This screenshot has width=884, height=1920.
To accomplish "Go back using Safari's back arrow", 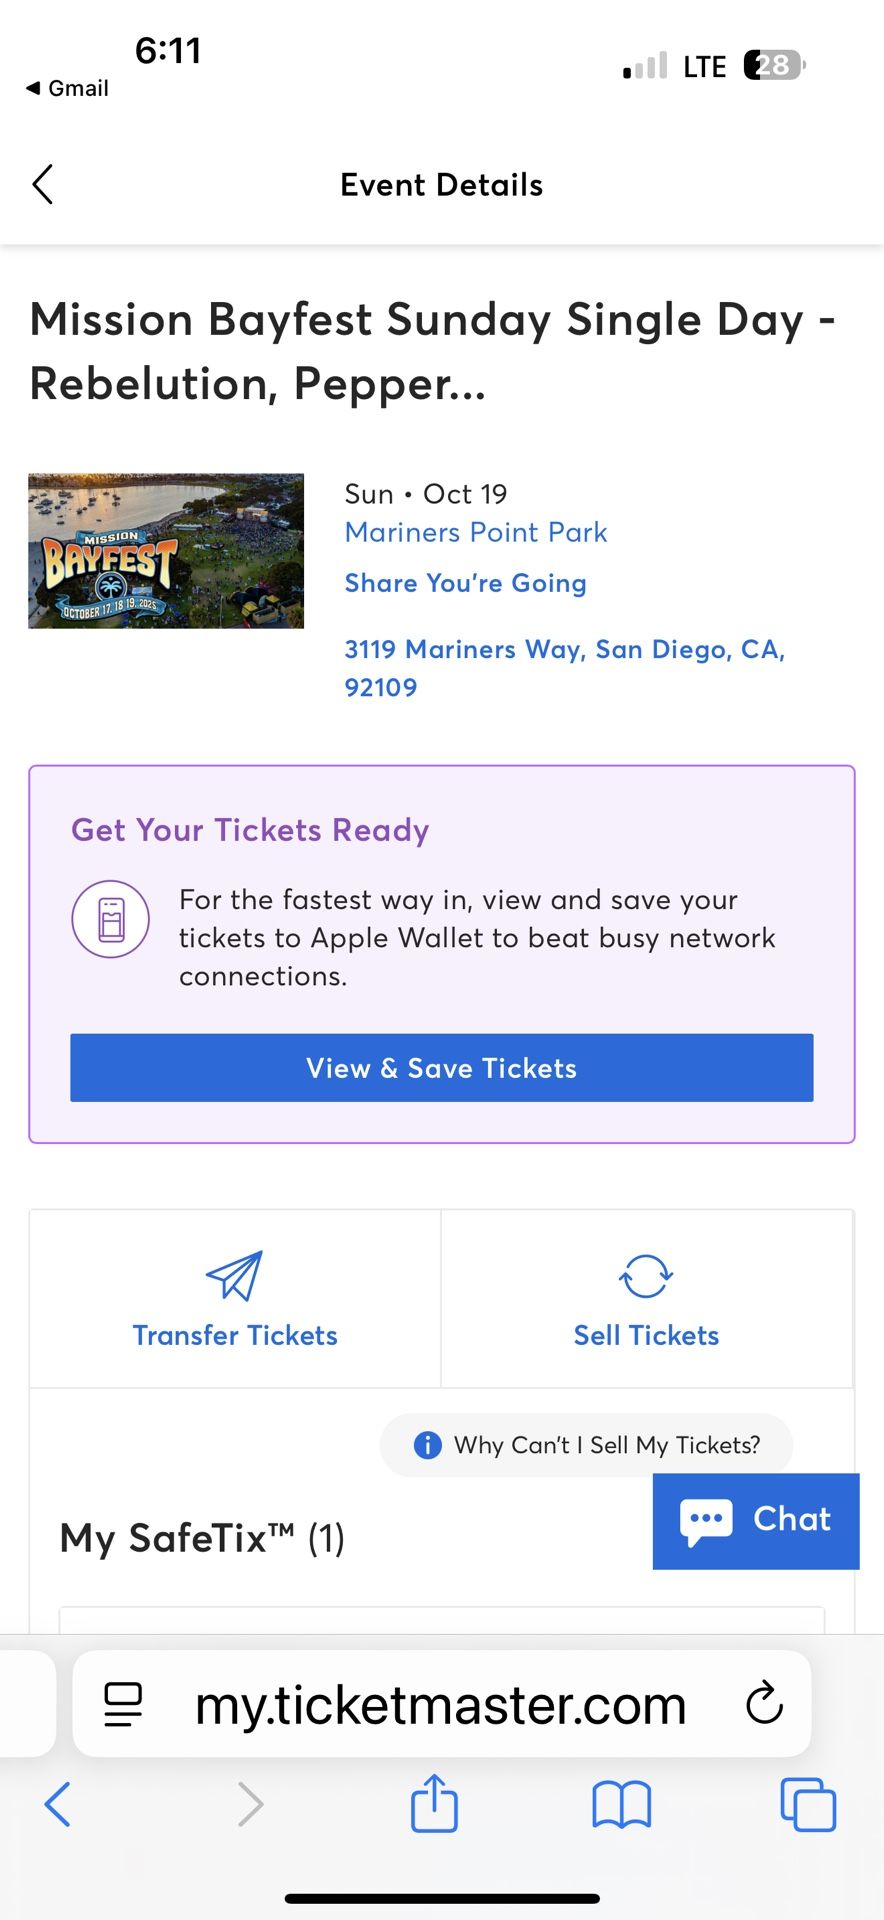I will pyautogui.click(x=58, y=1804).
